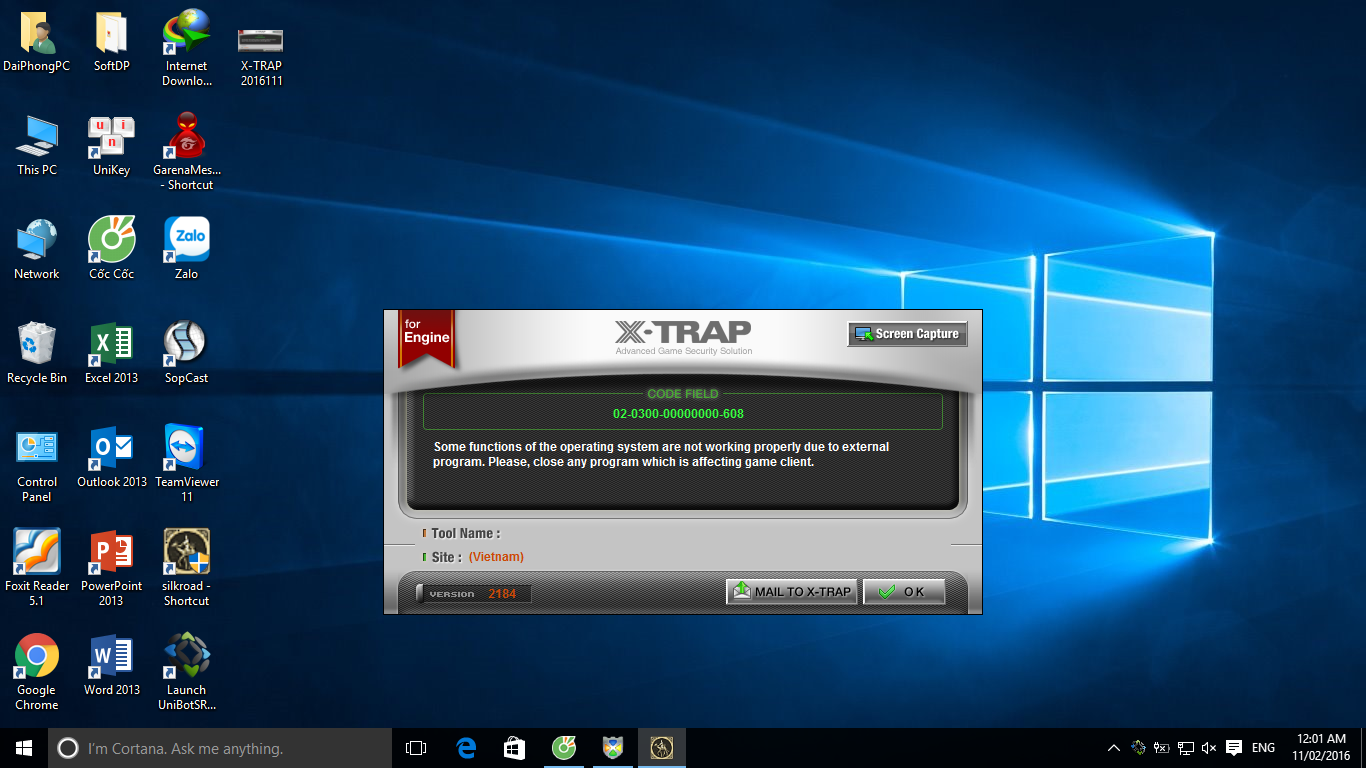Open Task View on the taskbar
The height and width of the screenshot is (768, 1366).
[416, 748]
